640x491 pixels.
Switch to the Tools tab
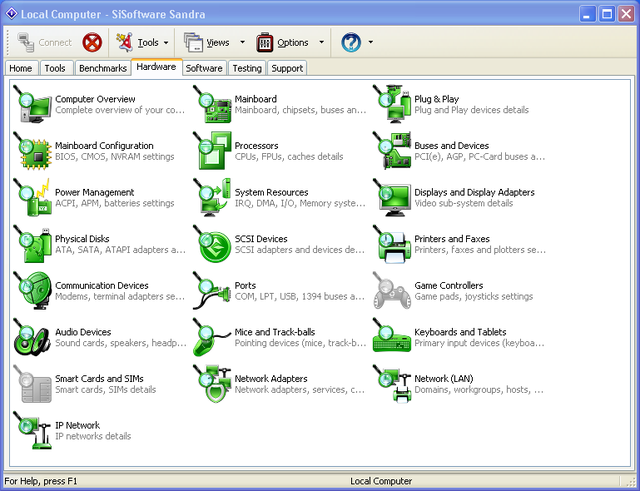pos(55,68)
